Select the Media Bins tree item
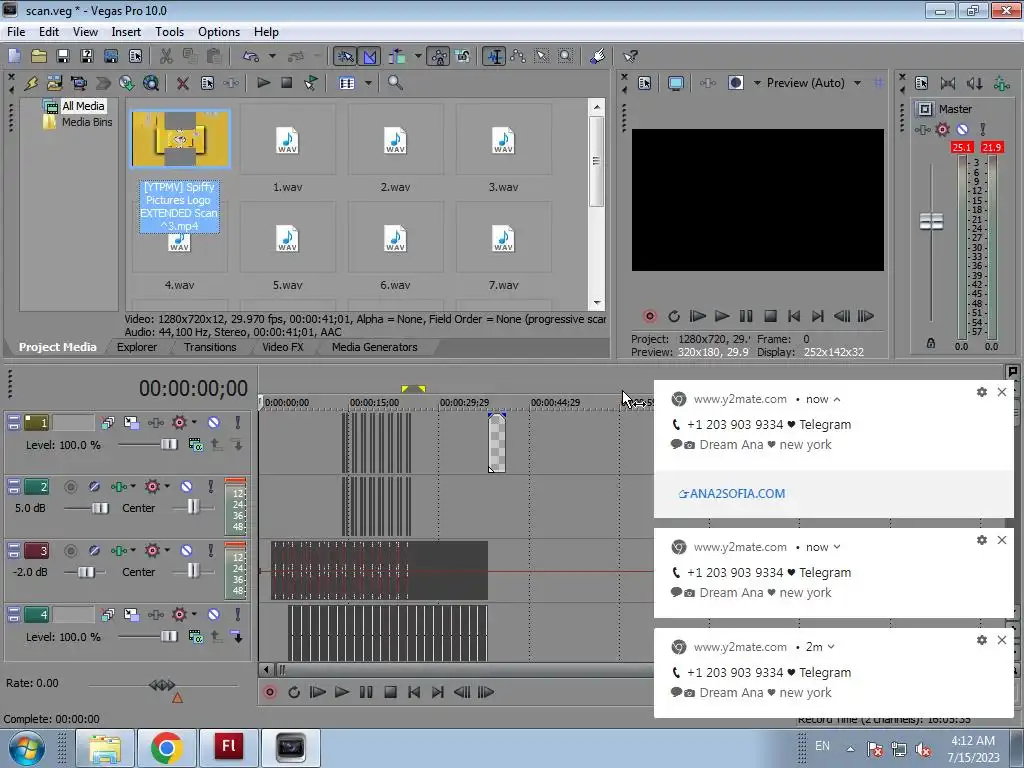This screenshot has height=768, width=1024. [x=87, y=122]
